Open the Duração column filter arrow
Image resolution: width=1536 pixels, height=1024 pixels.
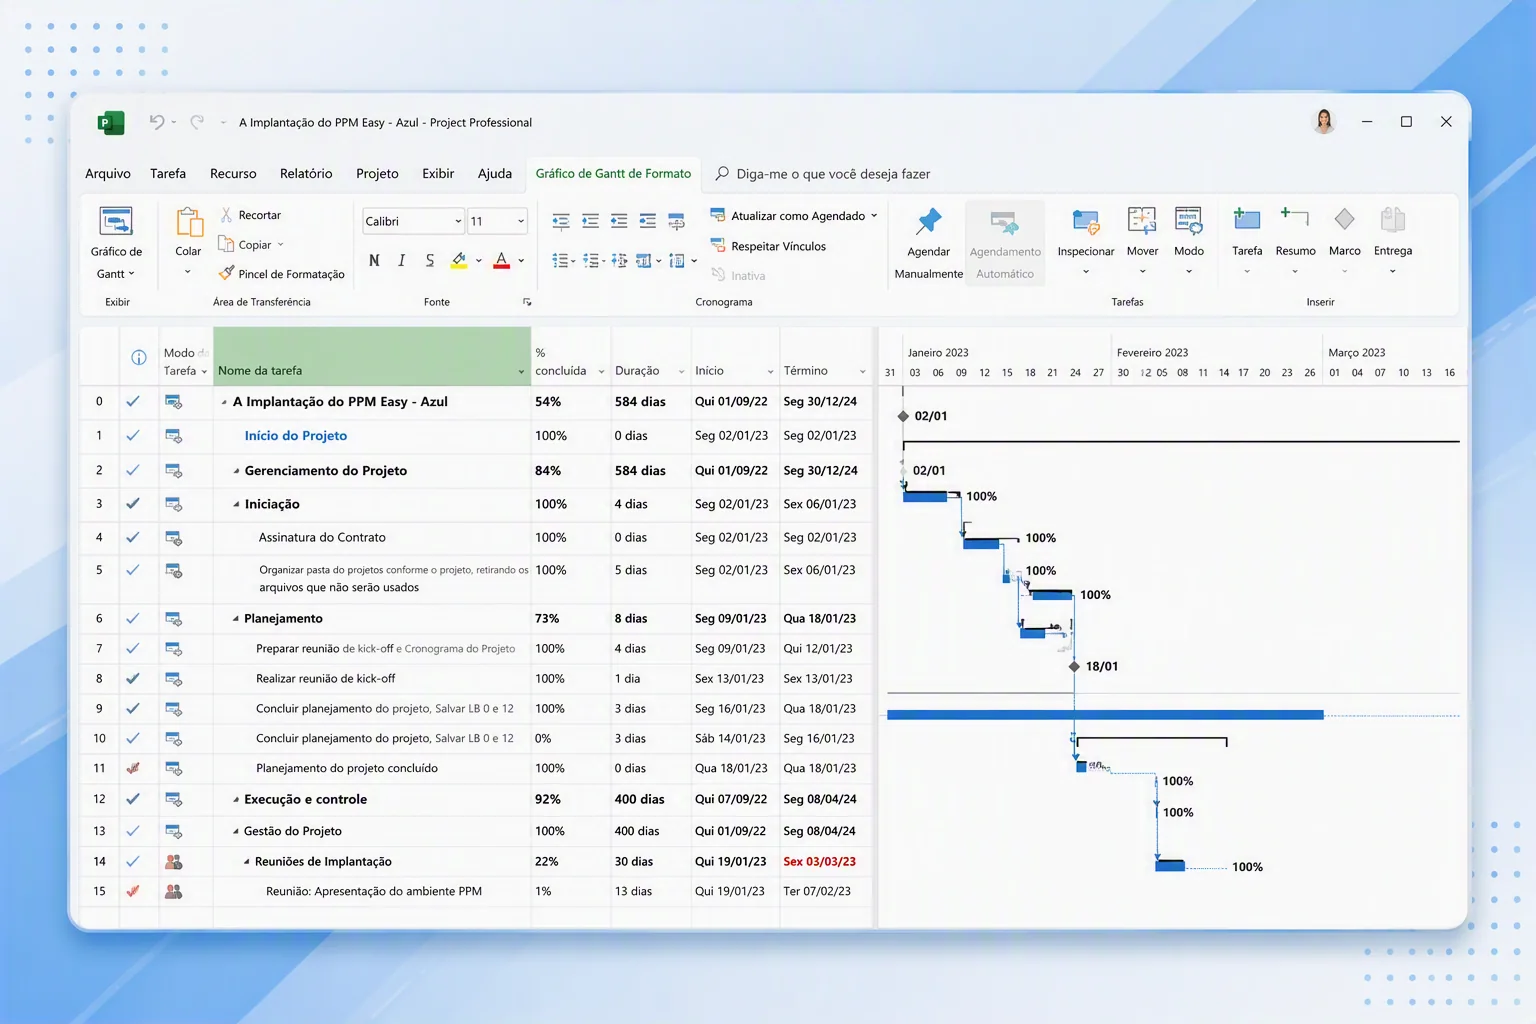(682, 372)
